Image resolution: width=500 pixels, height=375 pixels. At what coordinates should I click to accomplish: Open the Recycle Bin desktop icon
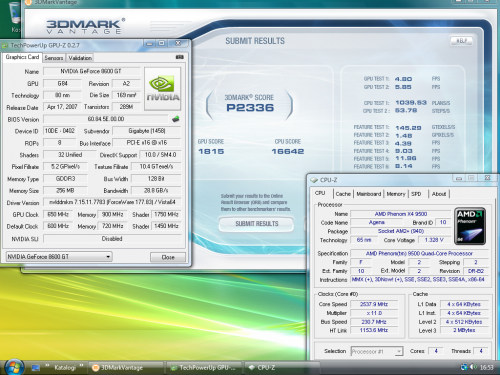click(x=15, y=17)
